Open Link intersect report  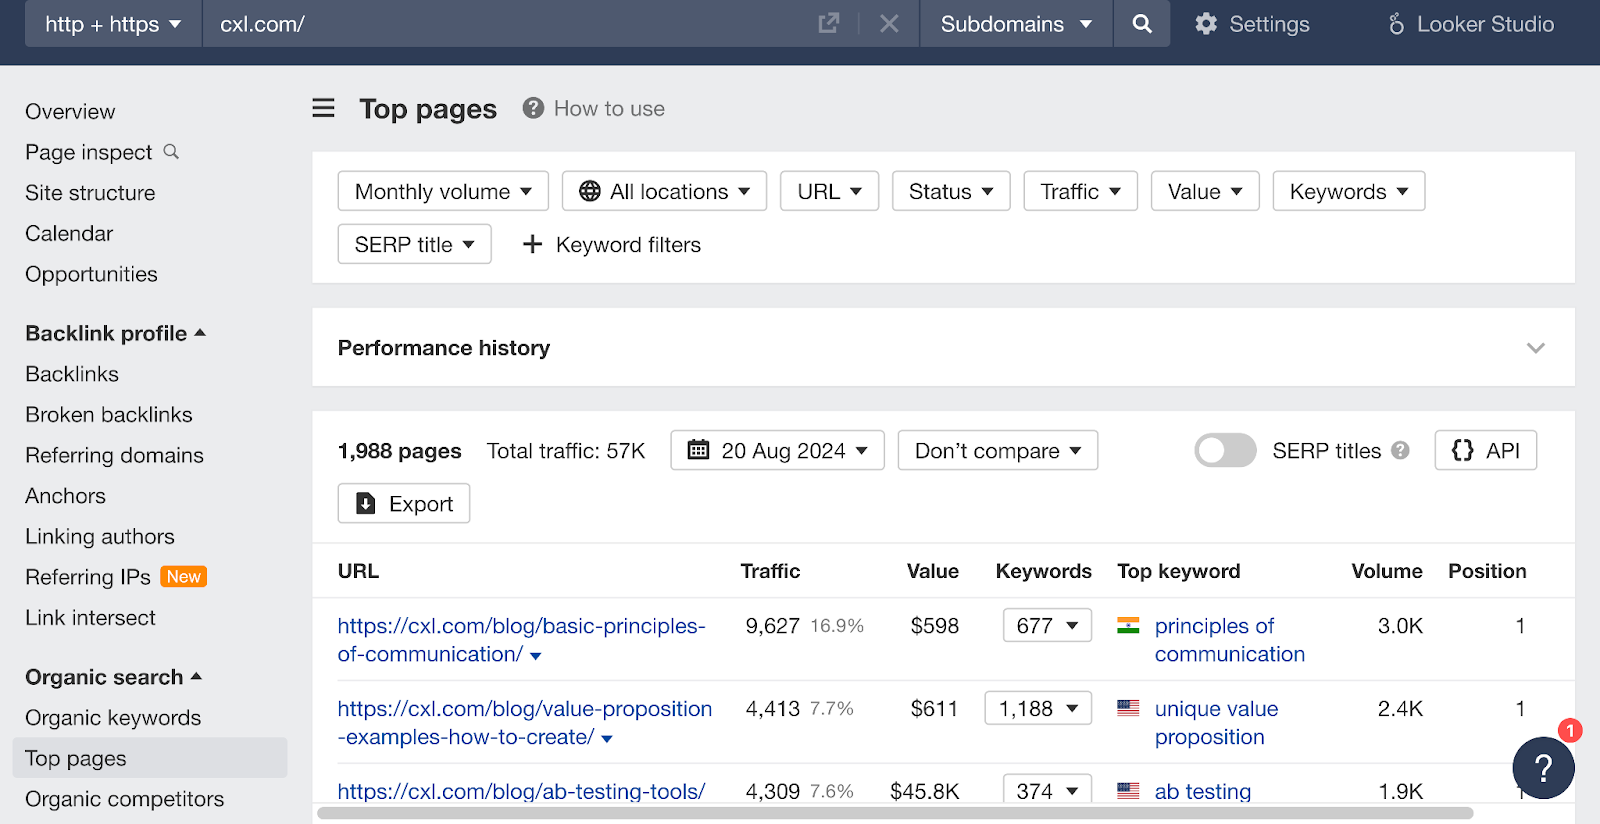pos(90,618)
